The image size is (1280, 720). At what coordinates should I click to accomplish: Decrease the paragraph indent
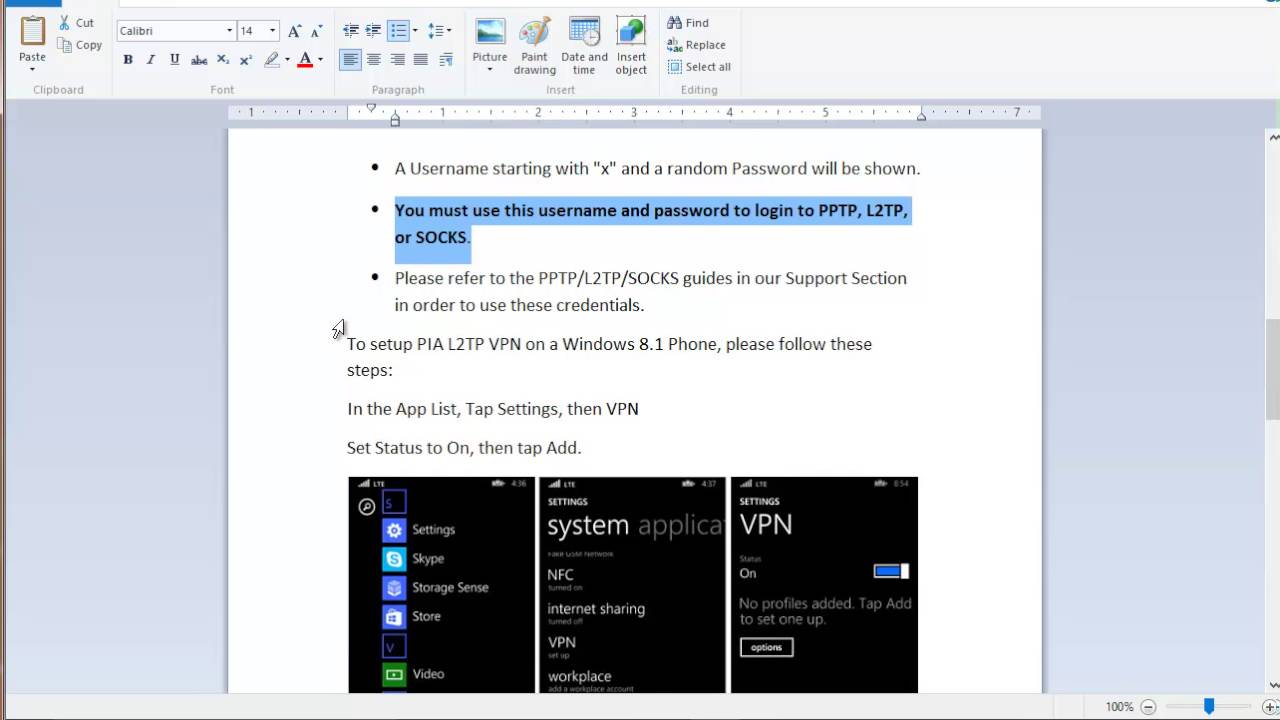(350, 31)
